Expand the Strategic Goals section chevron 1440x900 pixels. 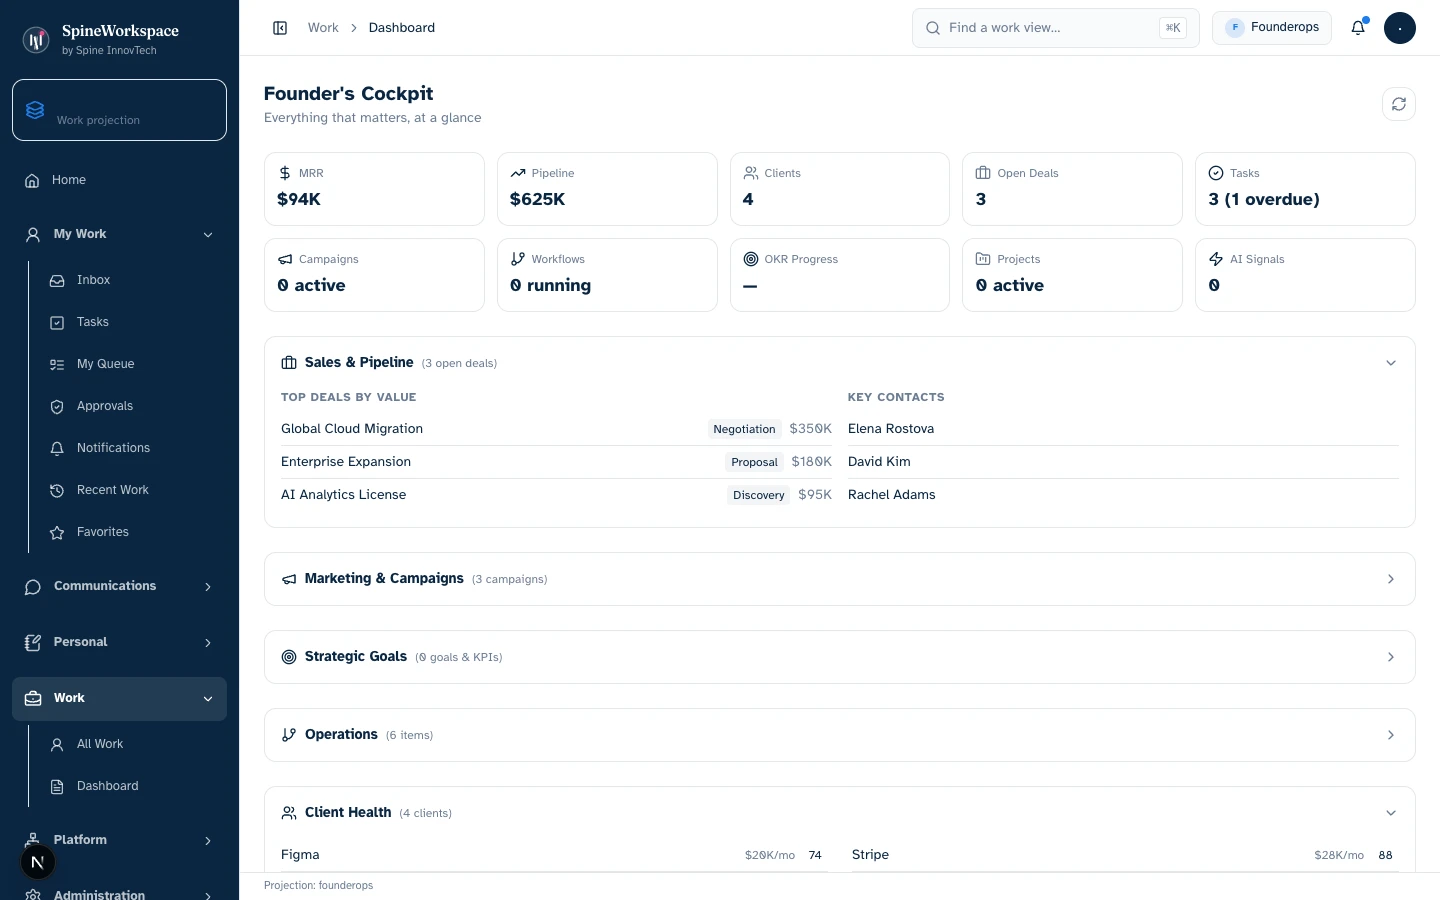pos(1391,657)
